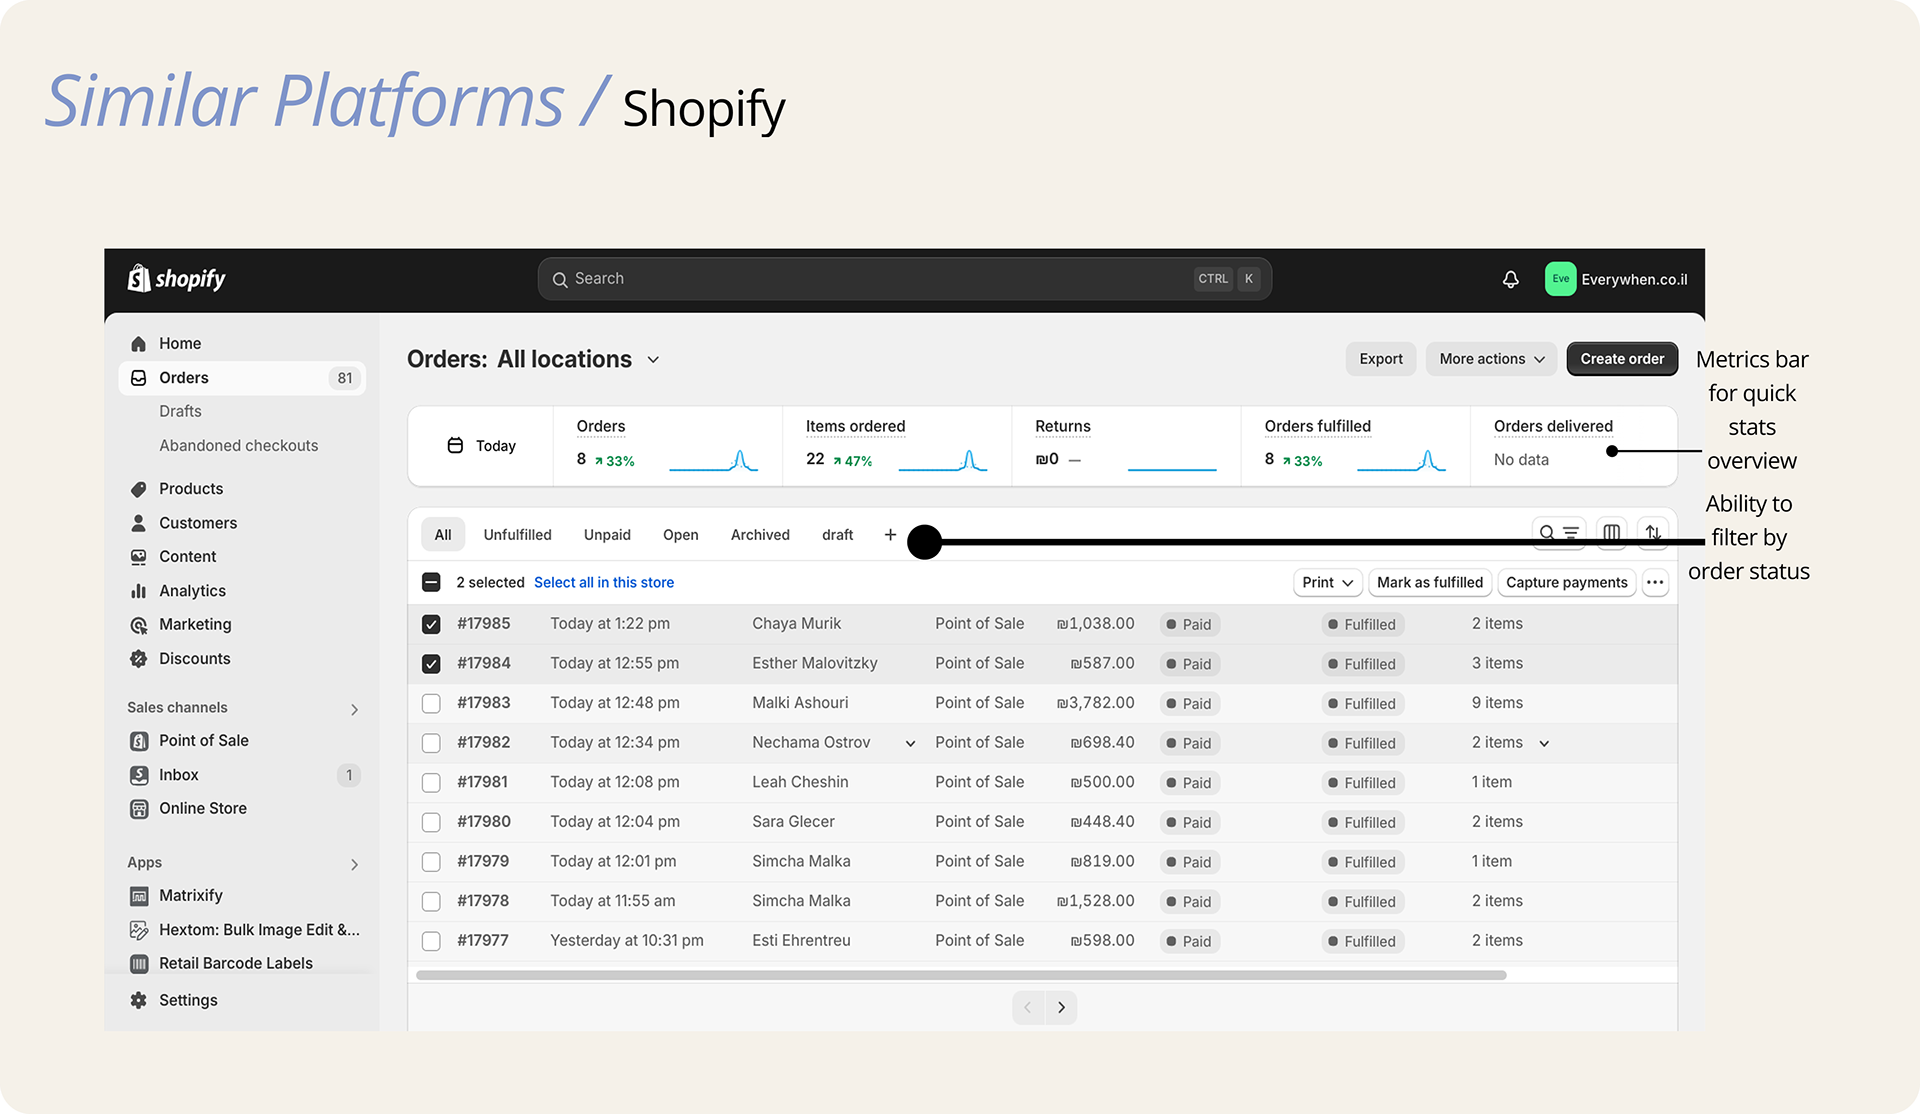Switch to the Archived tab
Screen dimensions: 1920x1114
coord(760,535)
